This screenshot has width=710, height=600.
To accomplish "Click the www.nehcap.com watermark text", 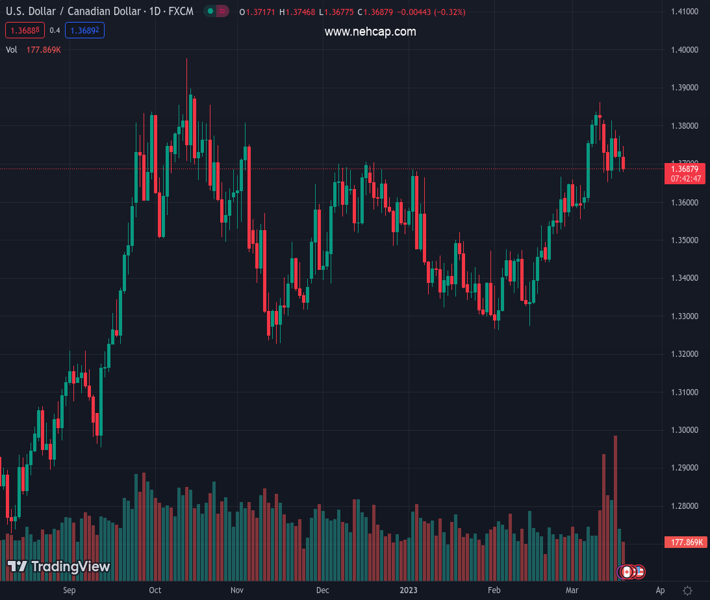I will coord(370,32).
